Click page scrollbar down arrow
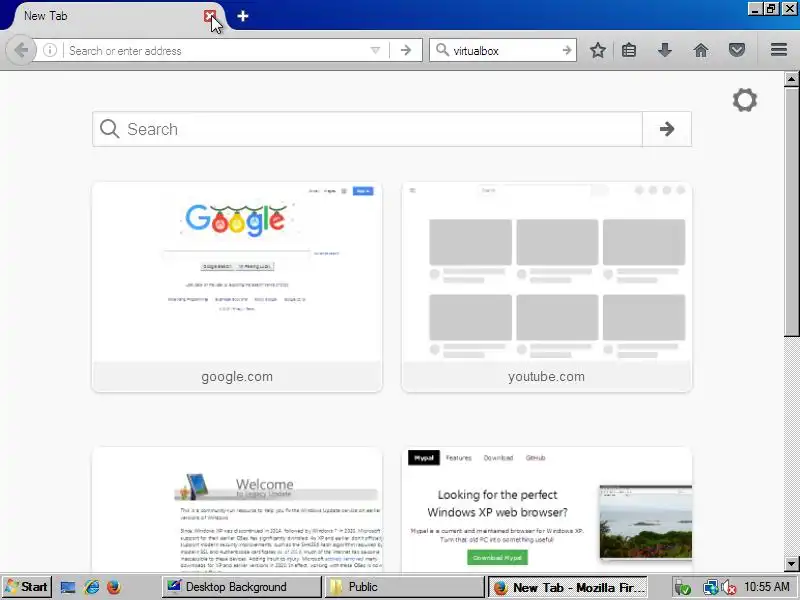Viewport: 800px width, 600px height. coord(791,564)
